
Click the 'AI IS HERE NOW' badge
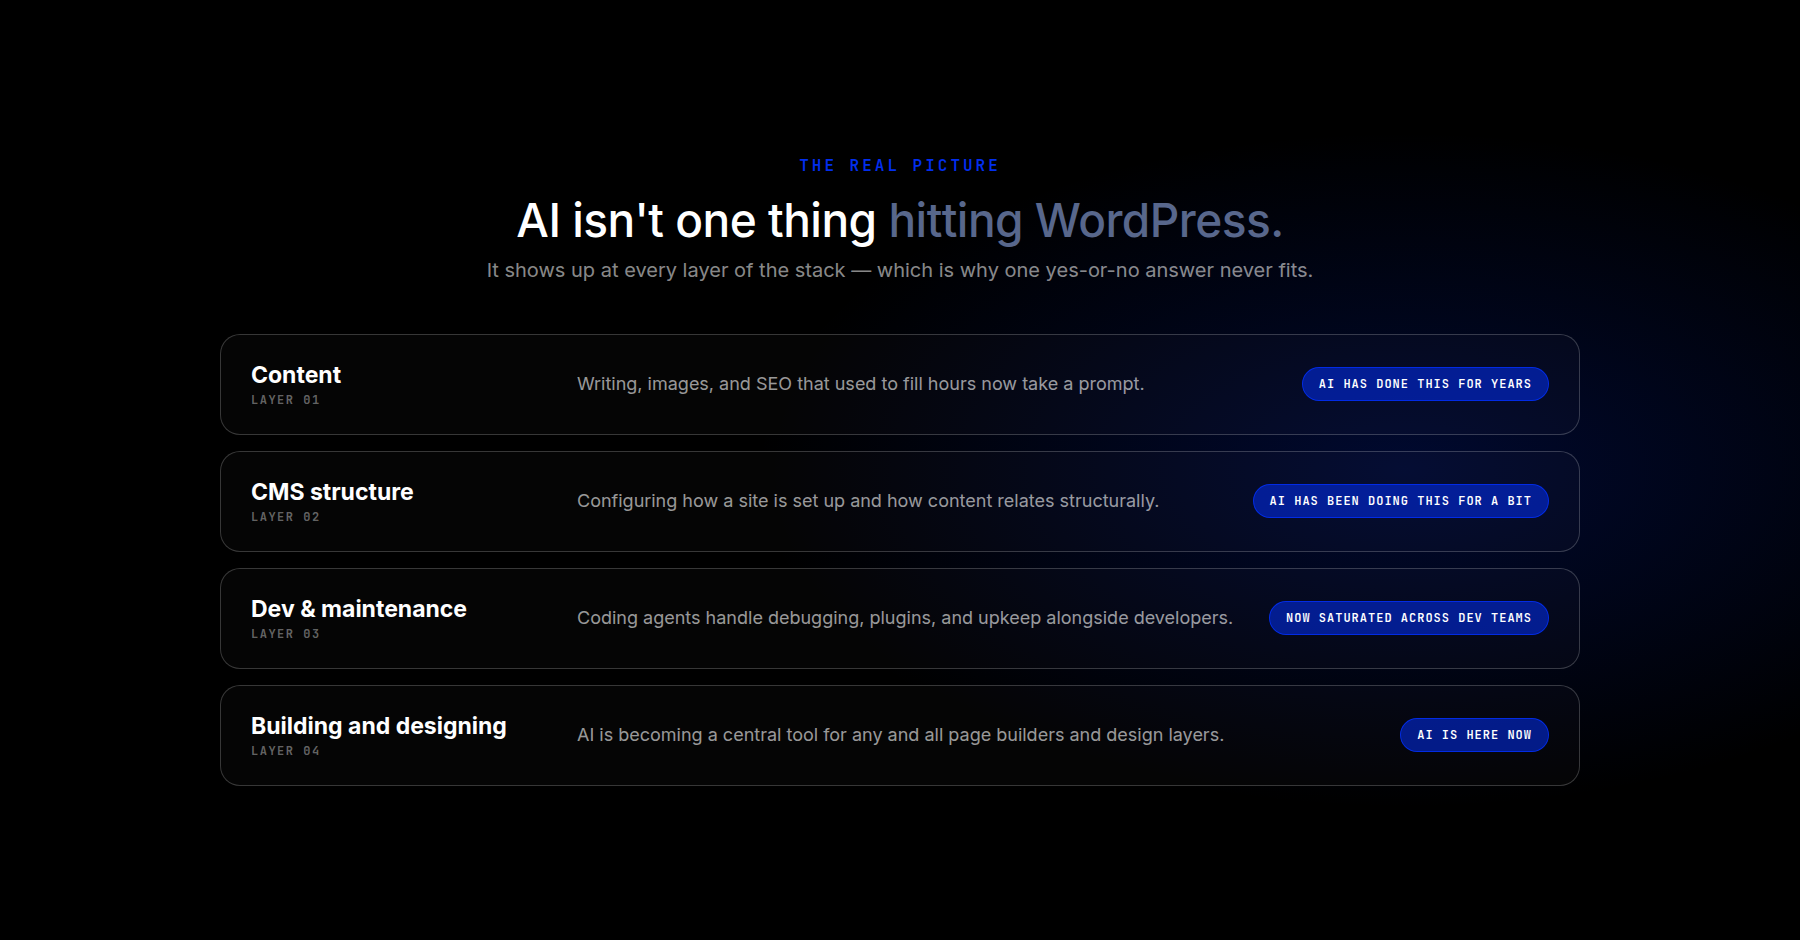(1474, 735)
